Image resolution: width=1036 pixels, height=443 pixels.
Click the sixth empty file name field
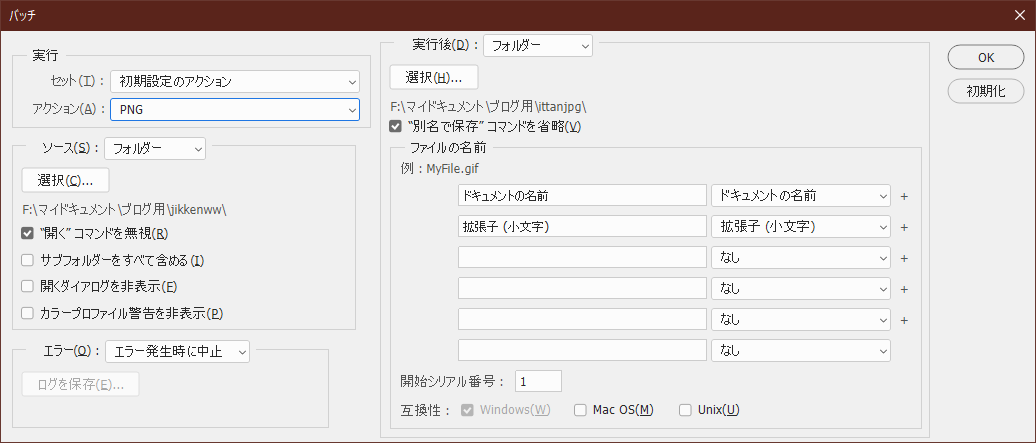(582, 350)
